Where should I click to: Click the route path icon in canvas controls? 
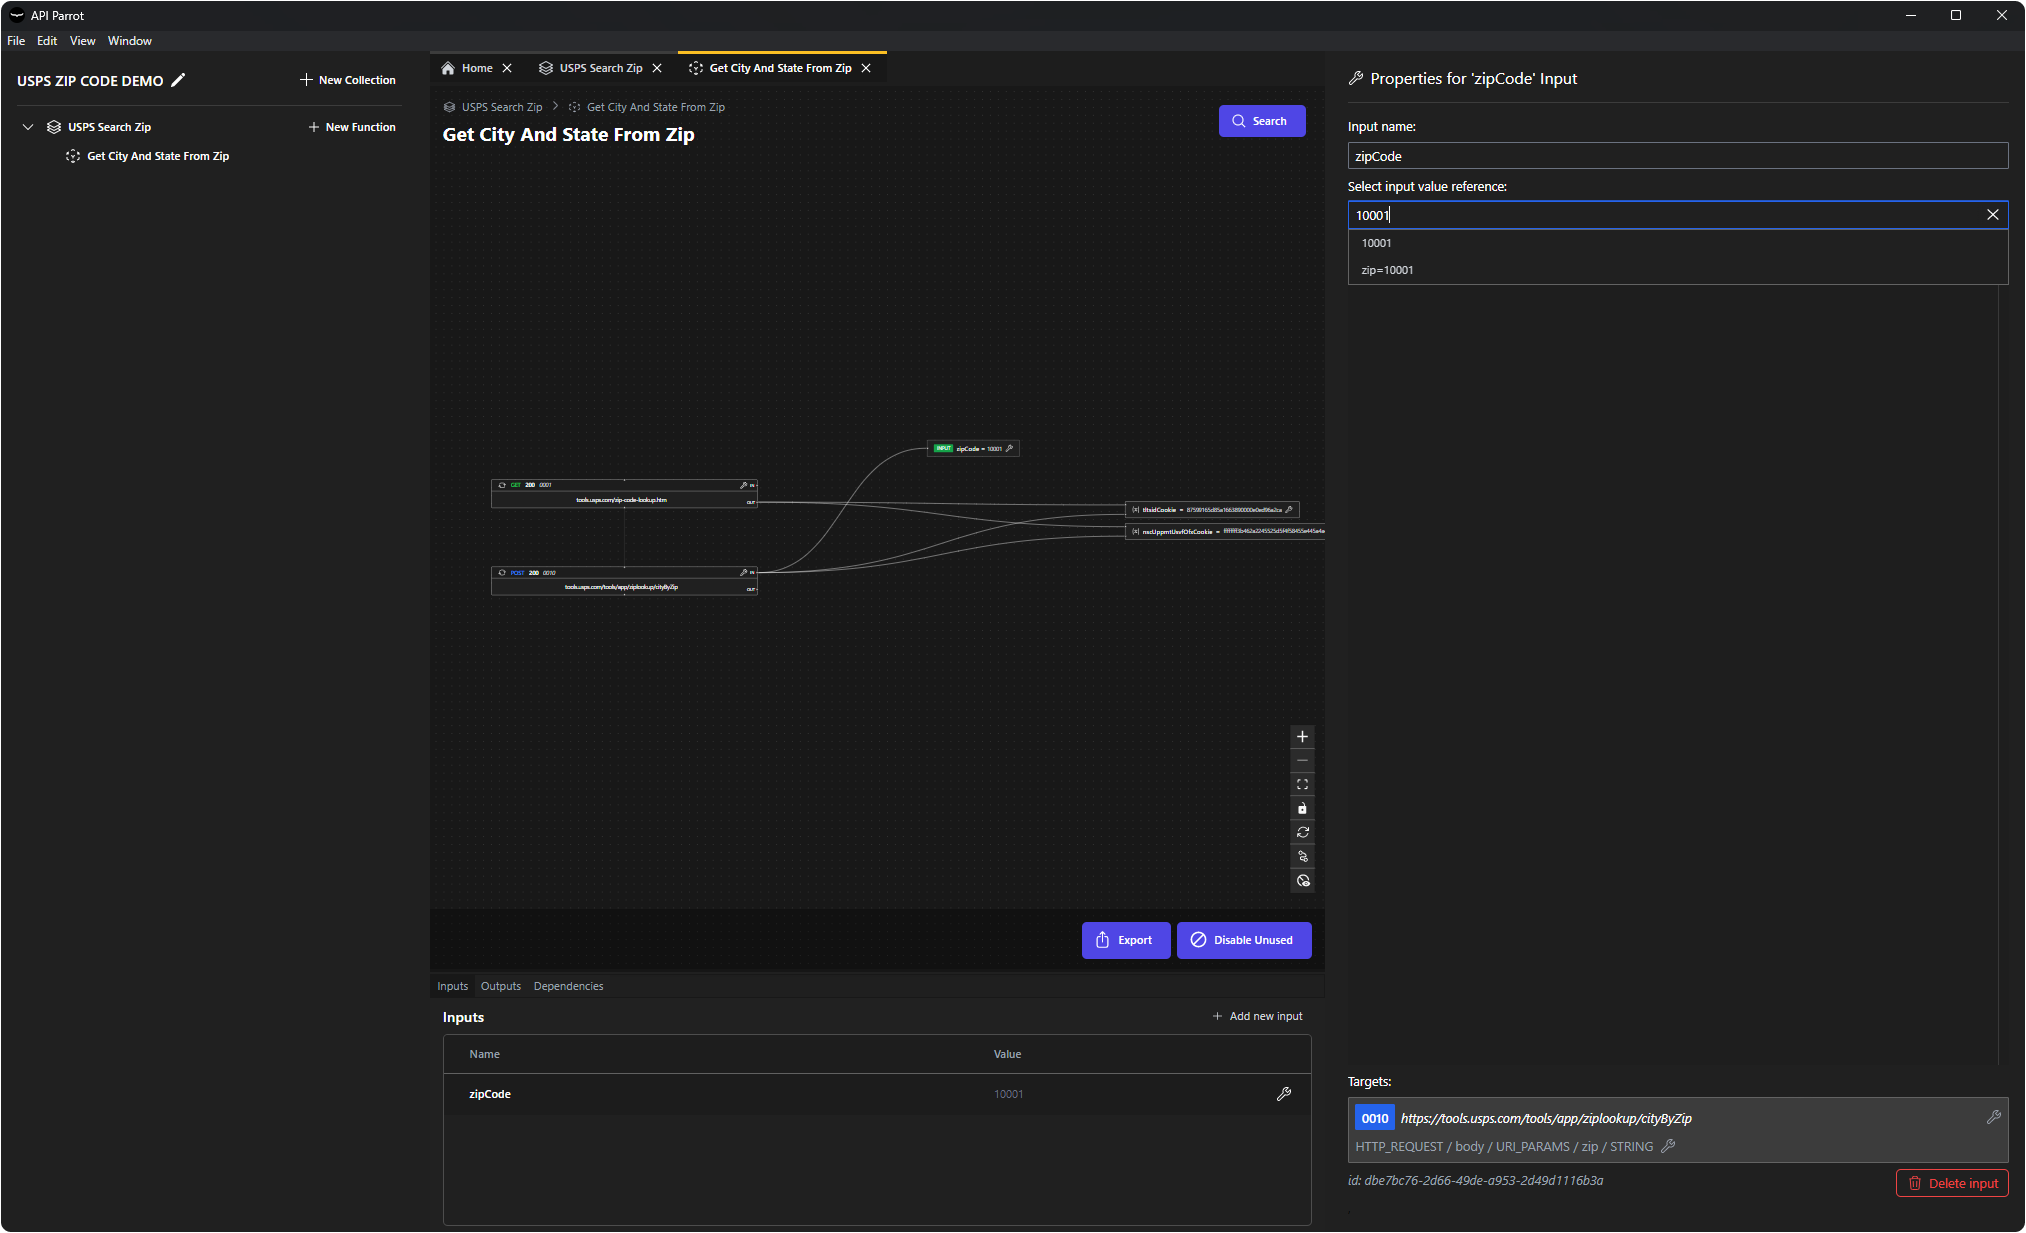[1302, 857]
